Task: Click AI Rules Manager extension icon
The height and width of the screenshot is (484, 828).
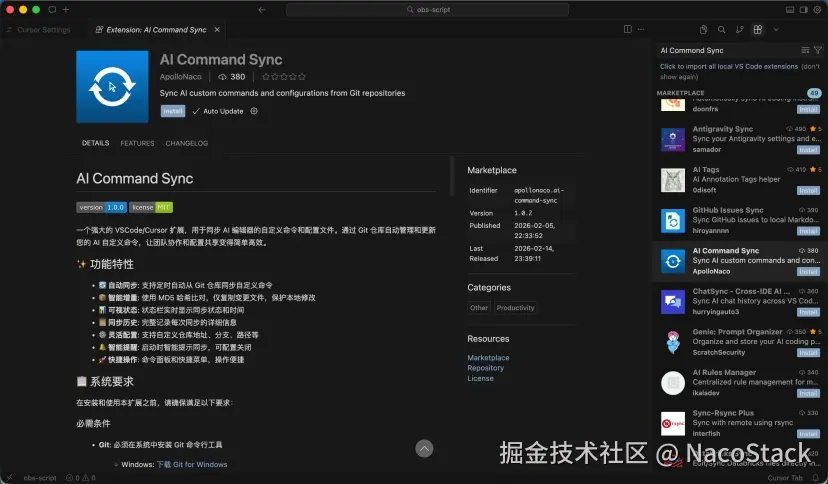Action: [x=673, y=383]
